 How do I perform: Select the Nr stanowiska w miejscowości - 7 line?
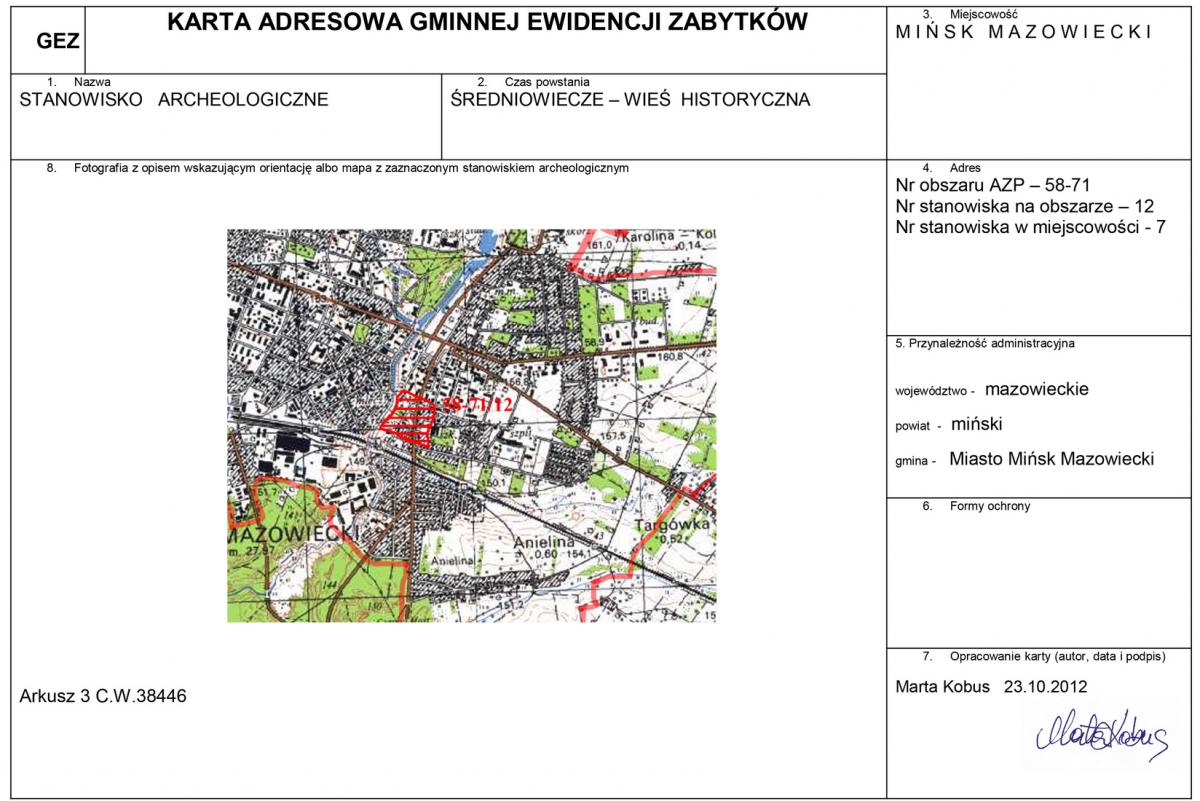click(1031, 227)
